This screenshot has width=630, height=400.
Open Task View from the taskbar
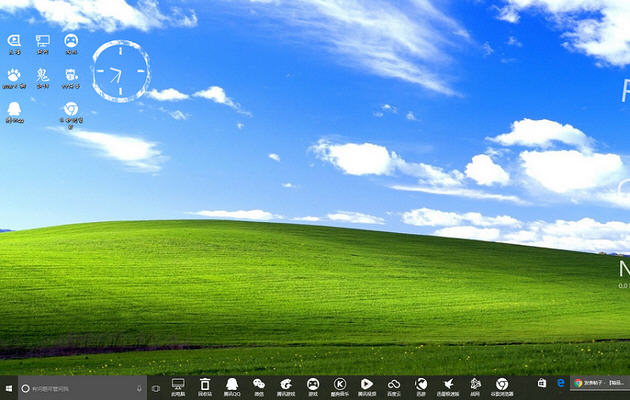[x=156, y=388]
